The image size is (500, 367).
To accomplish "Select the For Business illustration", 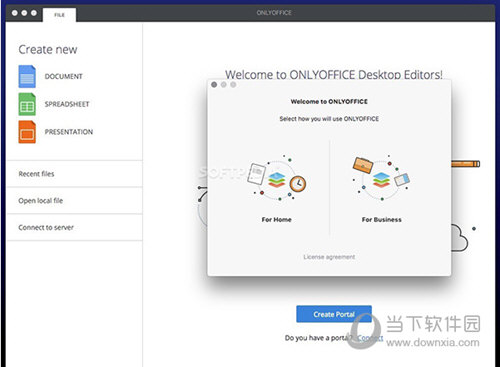I will click(382, 179).
